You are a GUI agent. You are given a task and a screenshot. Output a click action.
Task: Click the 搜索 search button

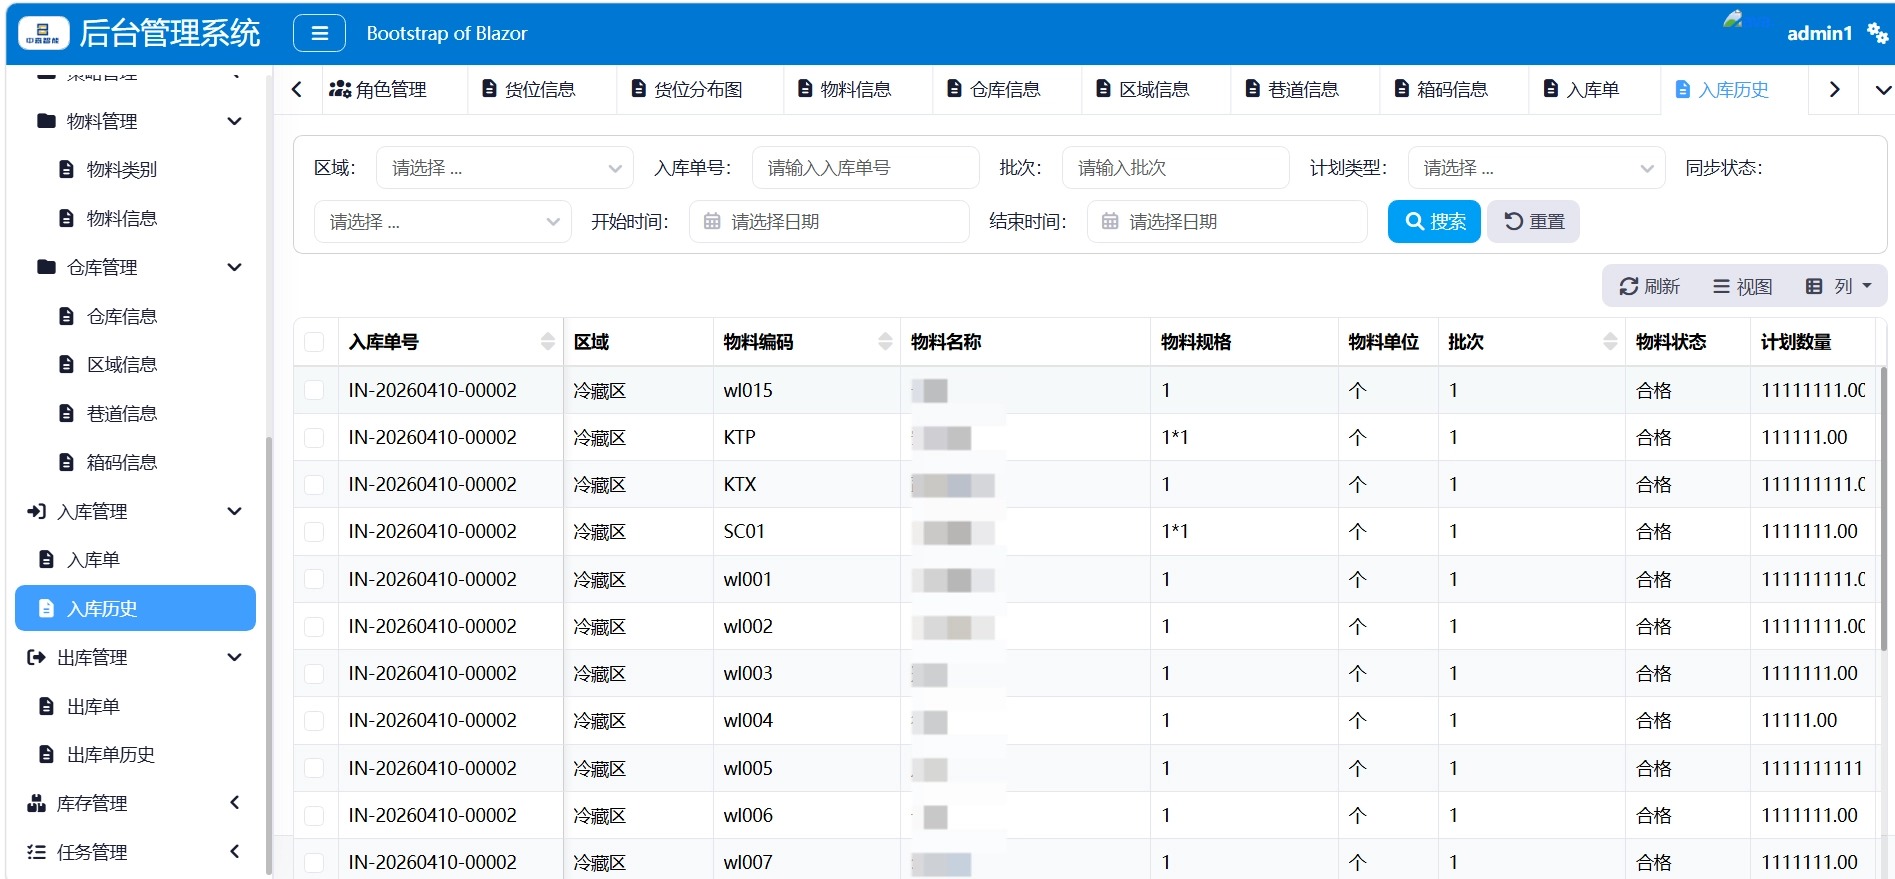coord(1434,221)
